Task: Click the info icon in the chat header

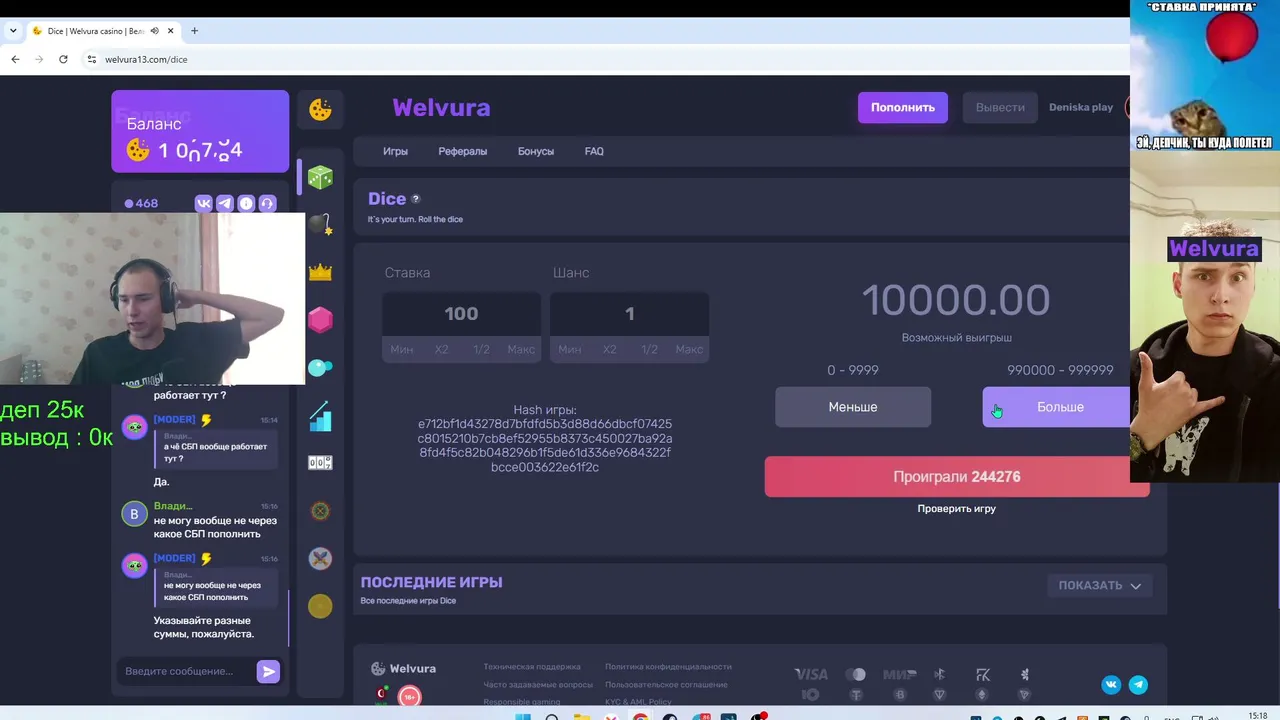Action: [246, 203]
